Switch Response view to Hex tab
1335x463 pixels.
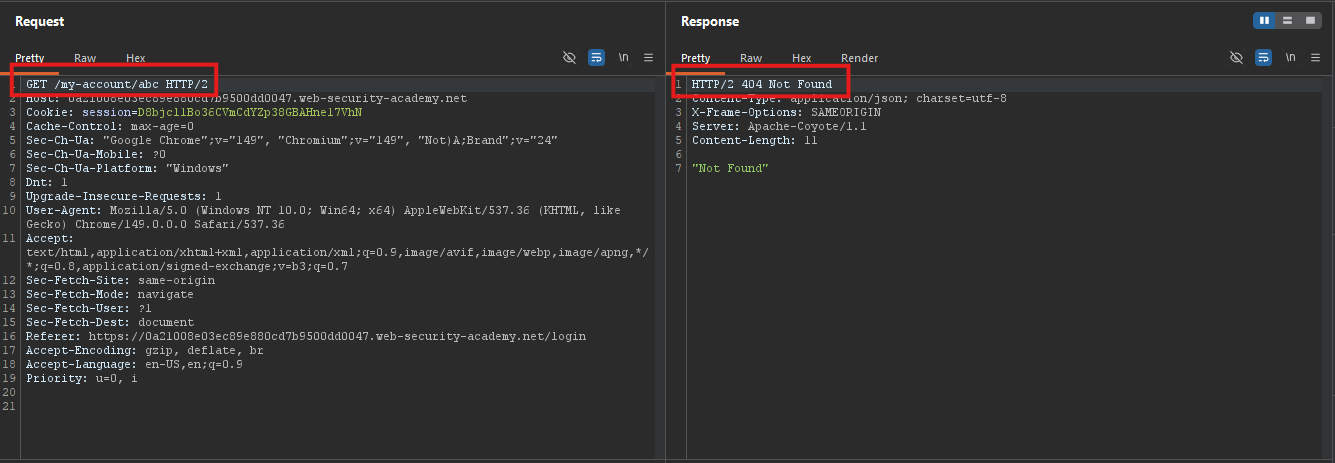click(x=801, y=58)
